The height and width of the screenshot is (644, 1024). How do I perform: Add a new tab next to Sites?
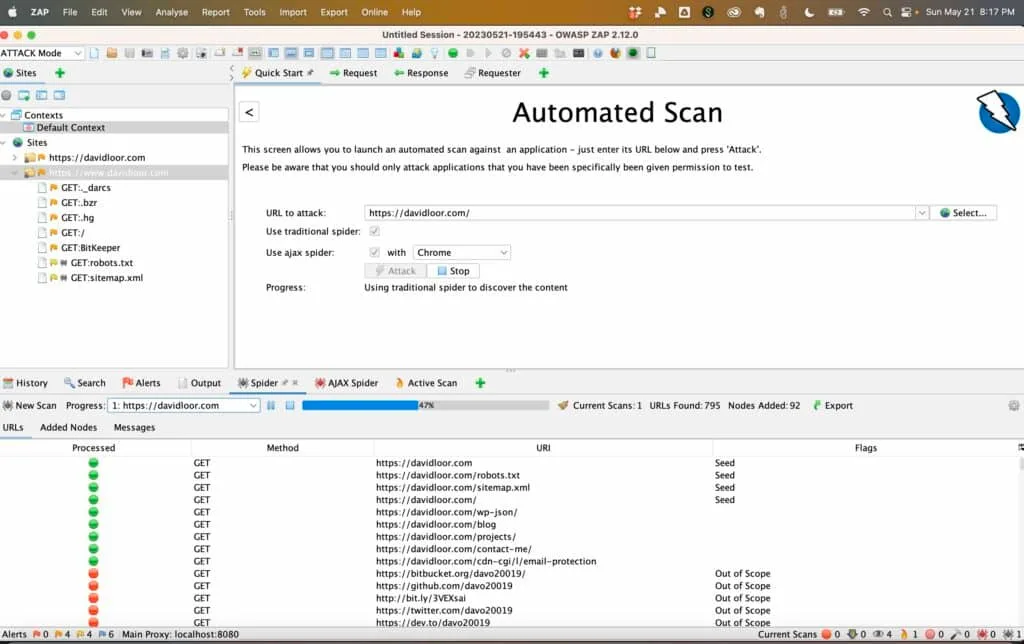(x=60, y=73)
